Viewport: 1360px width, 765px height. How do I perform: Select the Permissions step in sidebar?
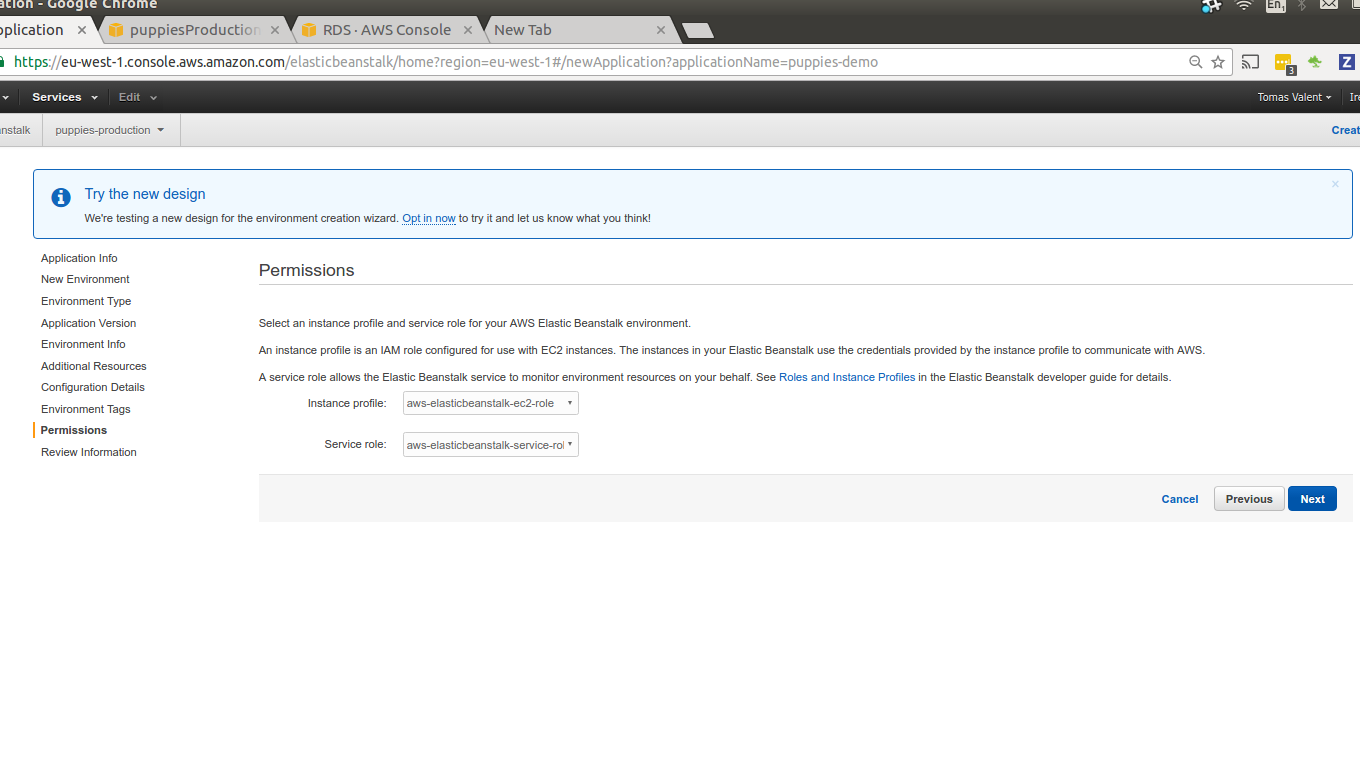point(74,430)
